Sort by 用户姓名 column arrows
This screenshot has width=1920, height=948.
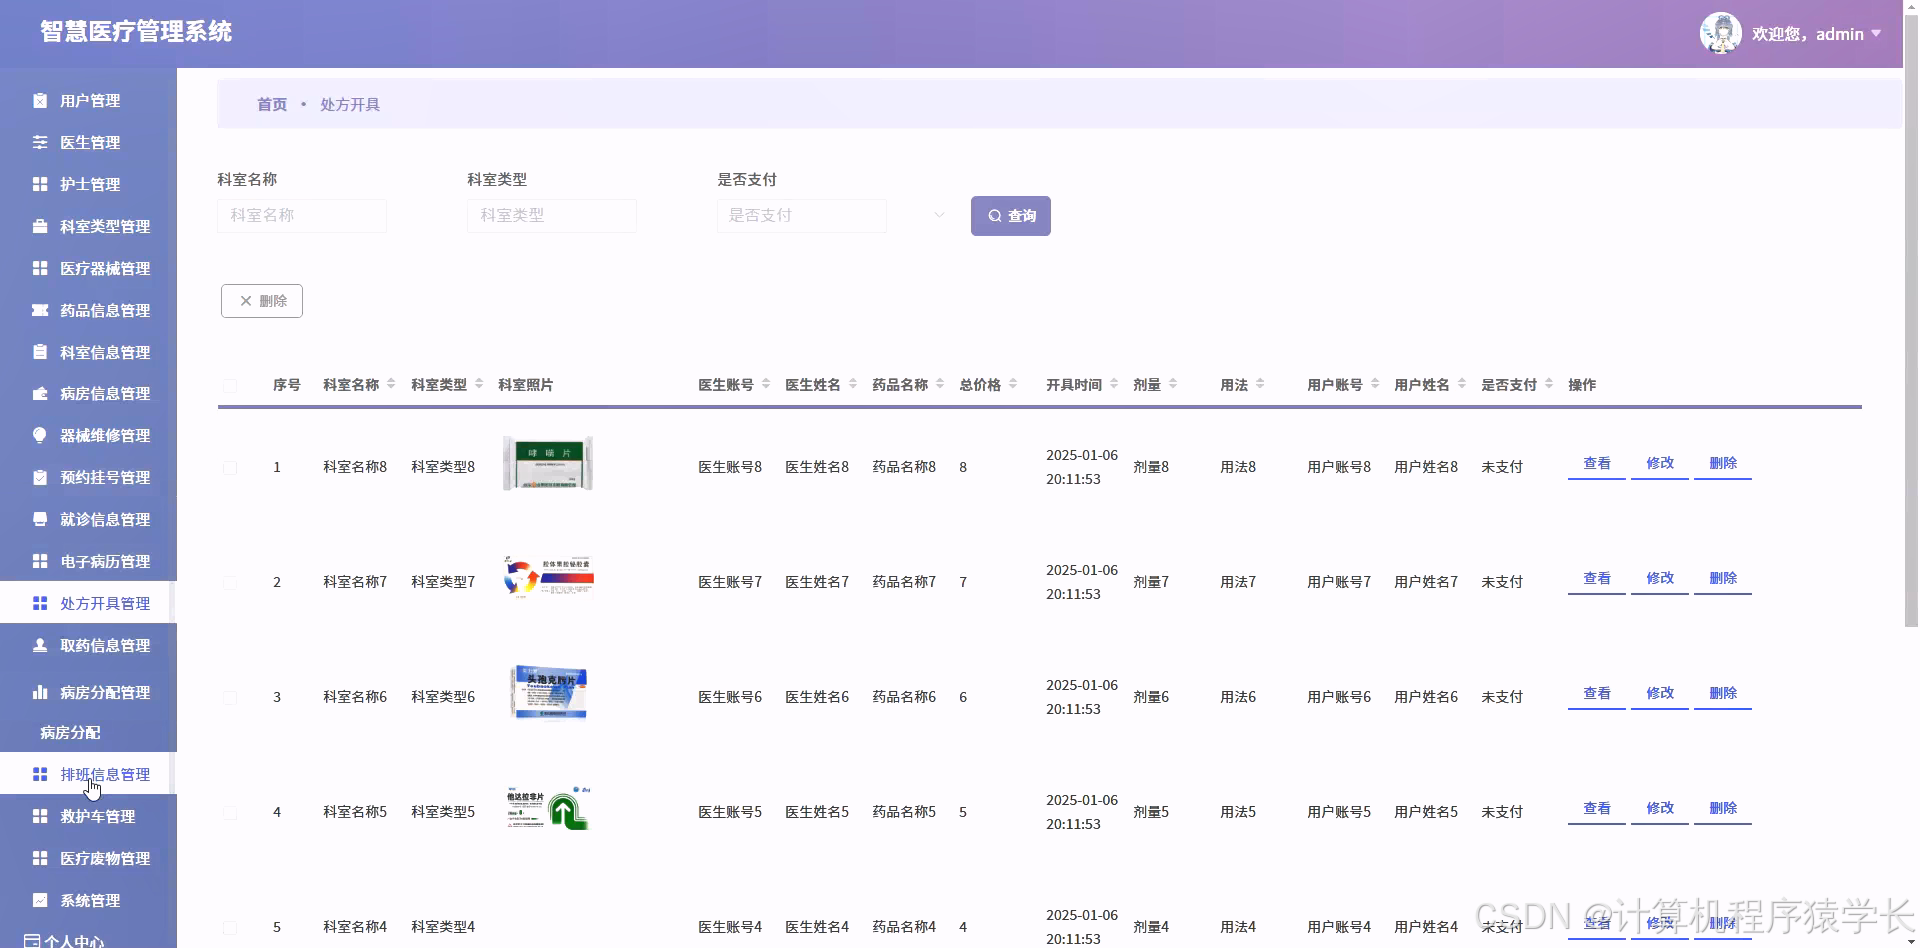1462,384
